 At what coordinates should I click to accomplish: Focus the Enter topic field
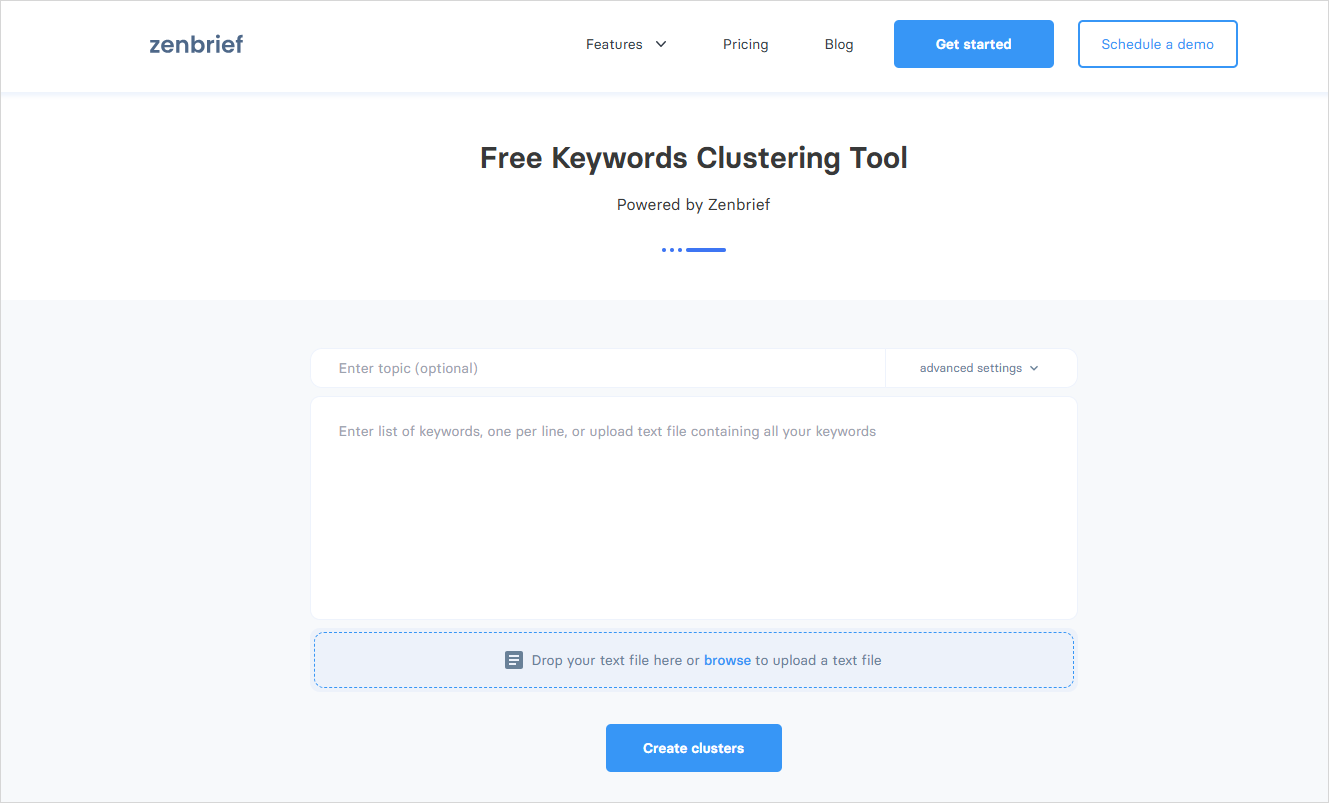598,368
